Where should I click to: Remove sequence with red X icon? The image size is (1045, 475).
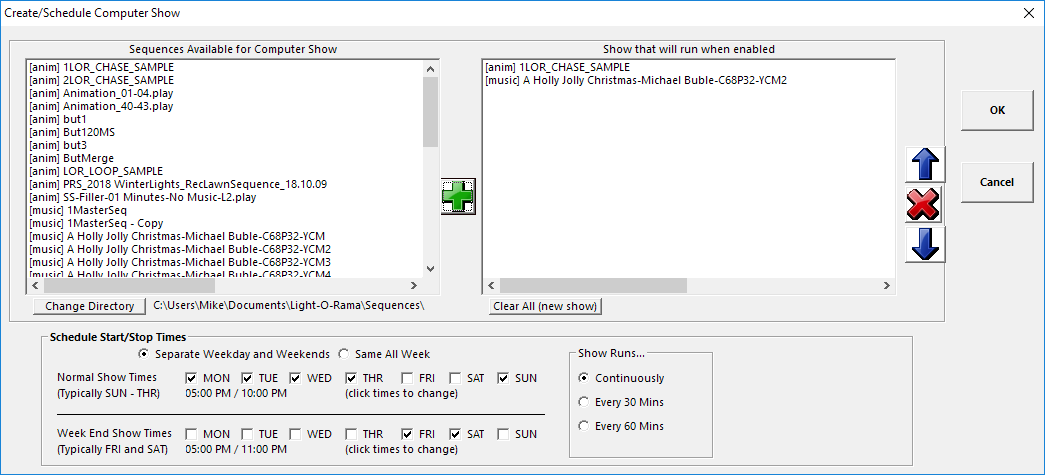click(925, 205)
